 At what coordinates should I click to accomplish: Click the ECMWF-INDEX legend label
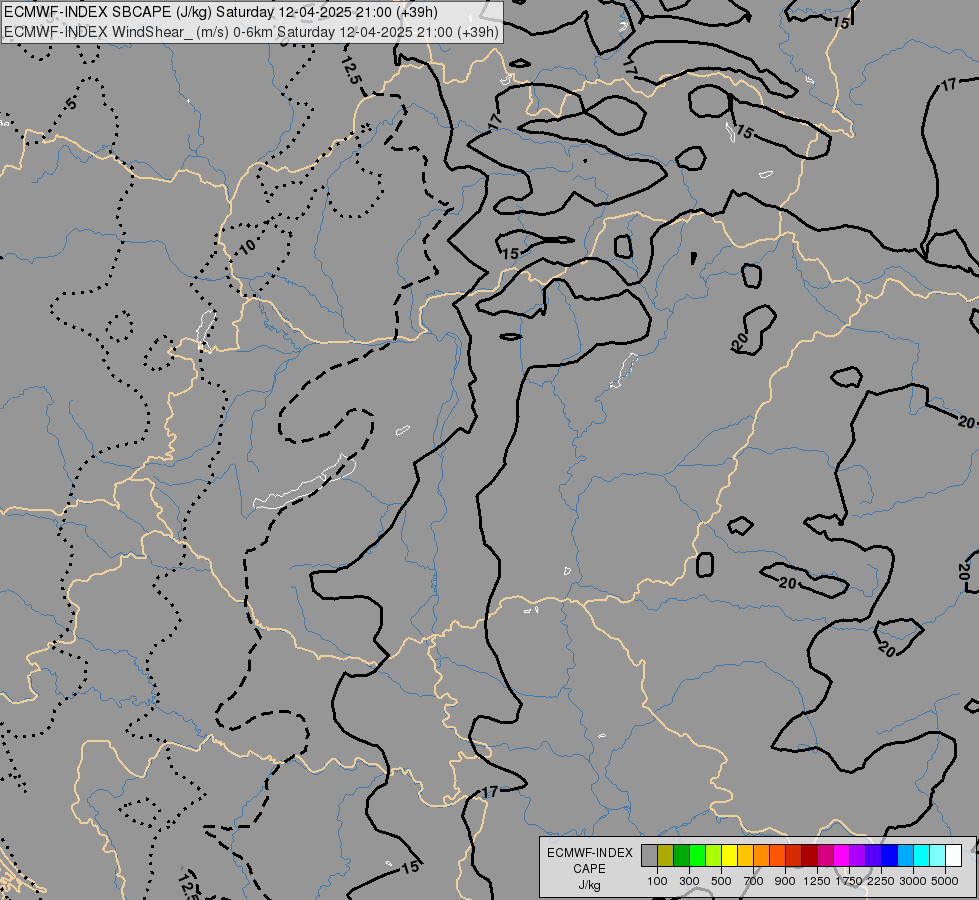tap(589, 853)
